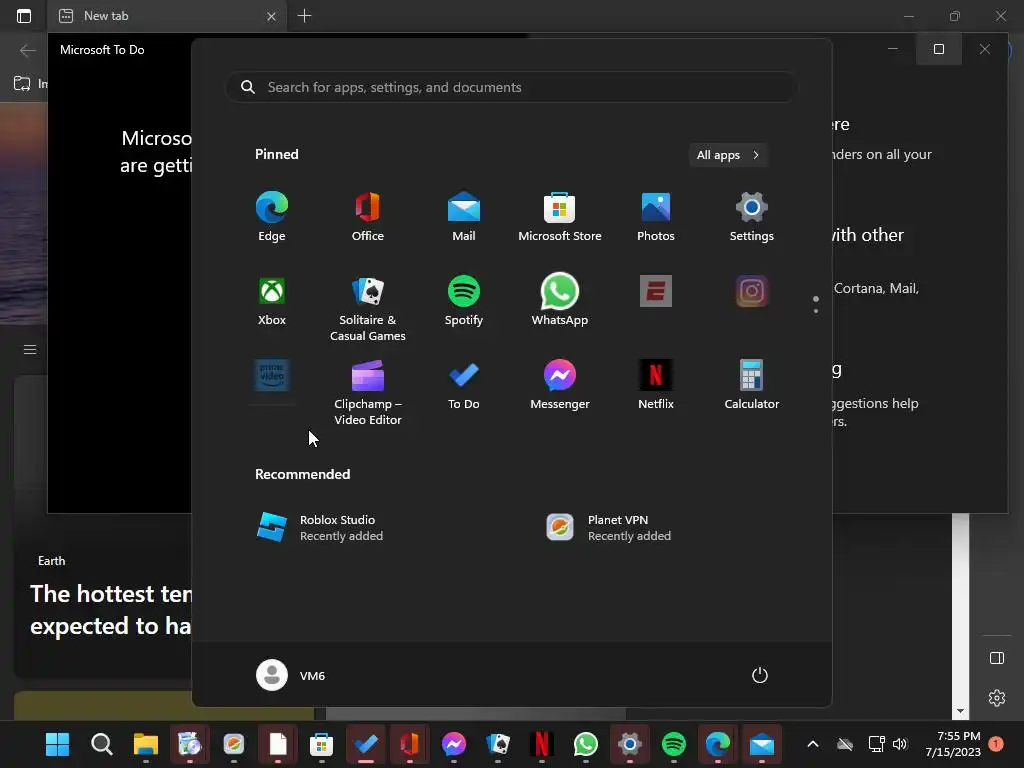
Task: Click the Prime Video pinned icon
Action: [272, 375]
